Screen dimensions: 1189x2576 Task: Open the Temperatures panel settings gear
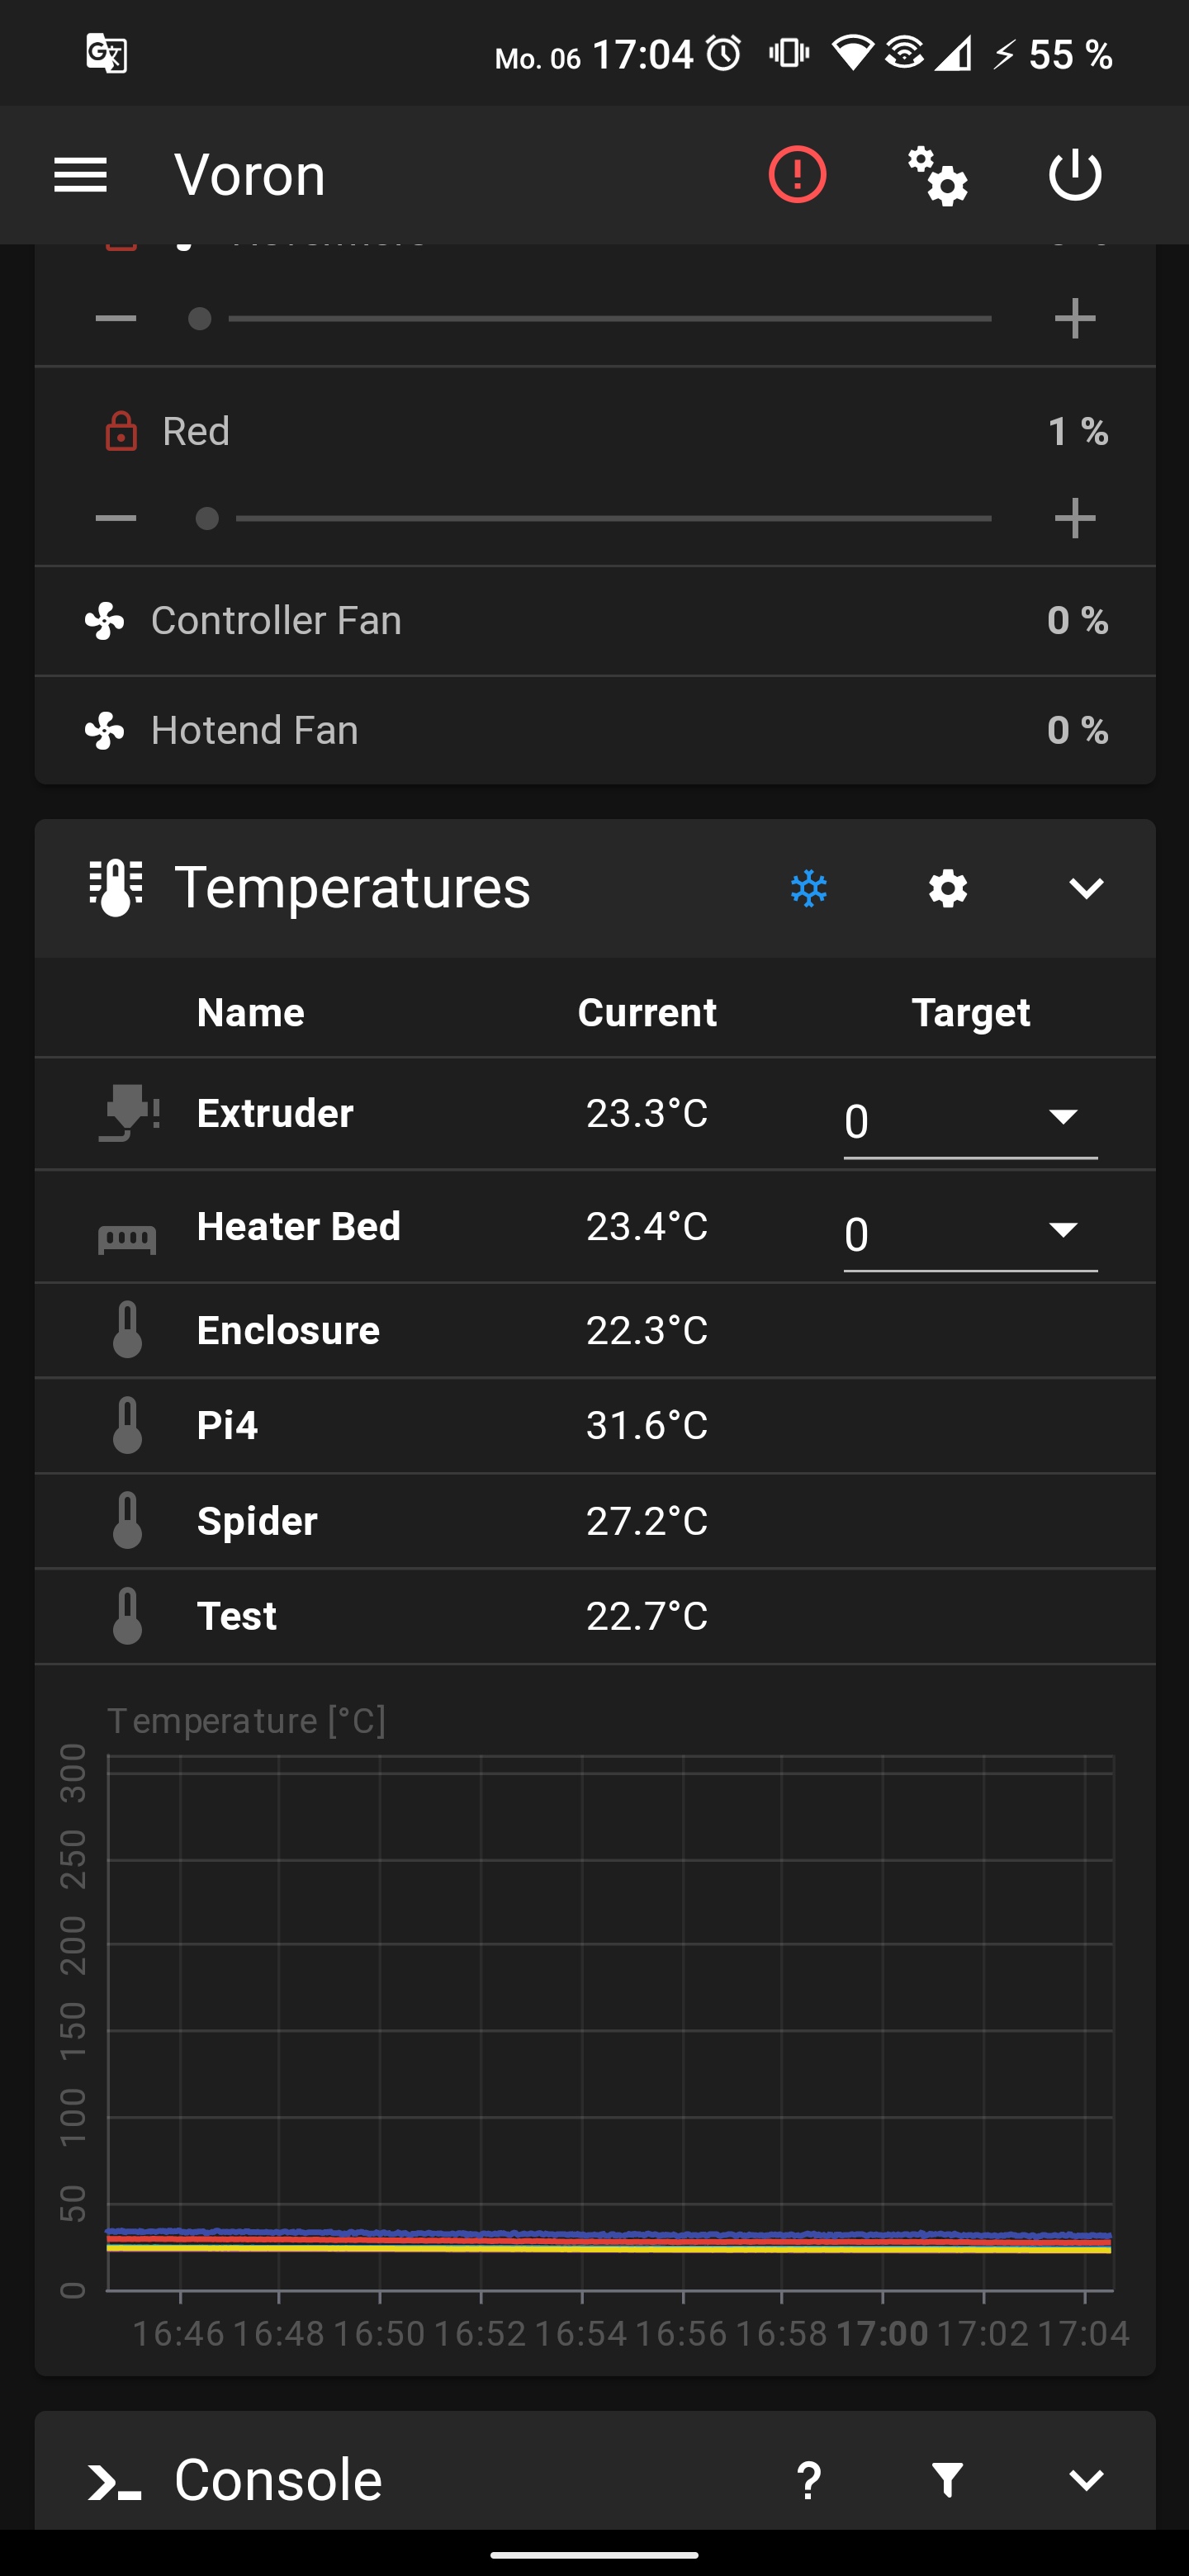tap(946, 887)
